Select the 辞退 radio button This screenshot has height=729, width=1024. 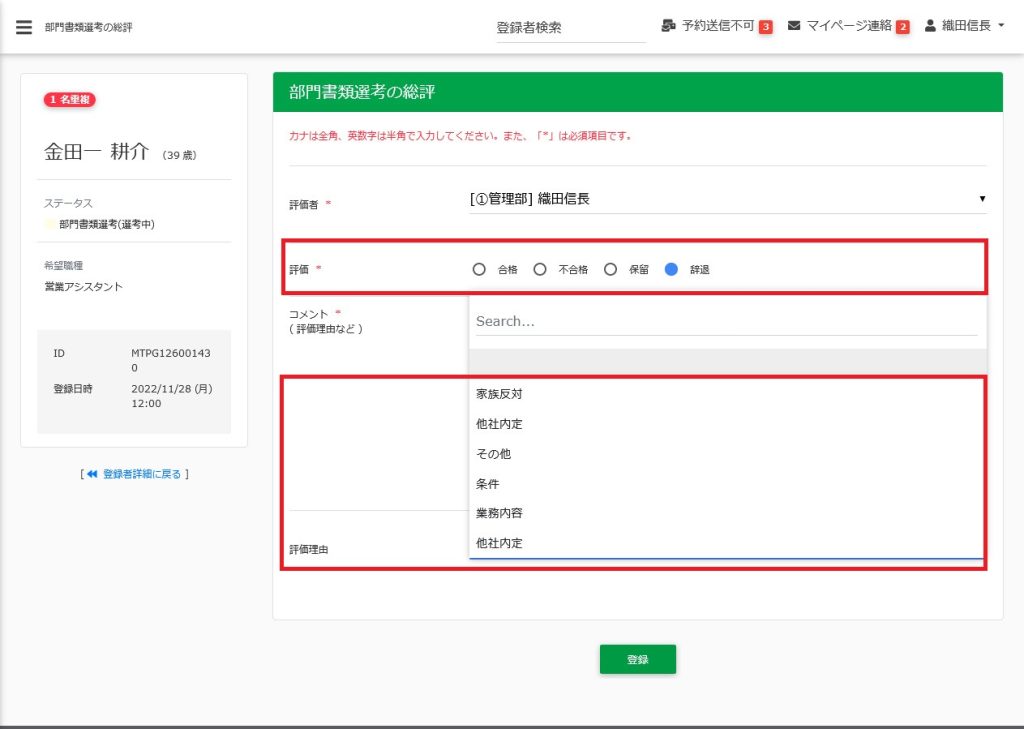[671, 269]
